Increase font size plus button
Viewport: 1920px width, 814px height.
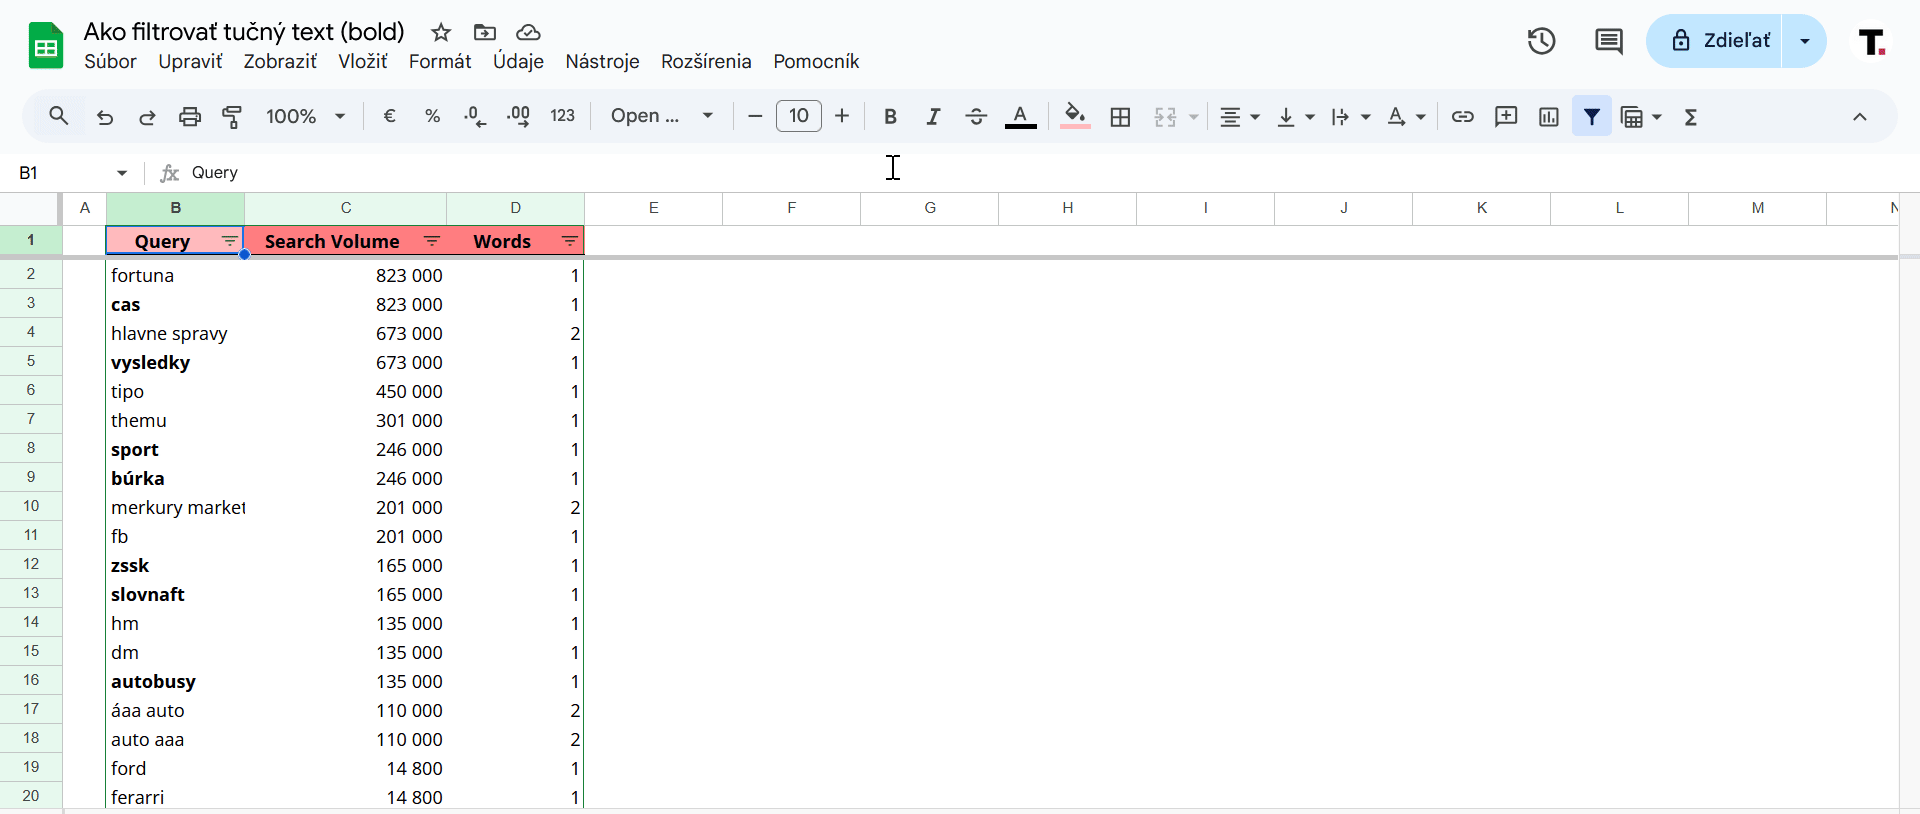click(x=842, y=116)
